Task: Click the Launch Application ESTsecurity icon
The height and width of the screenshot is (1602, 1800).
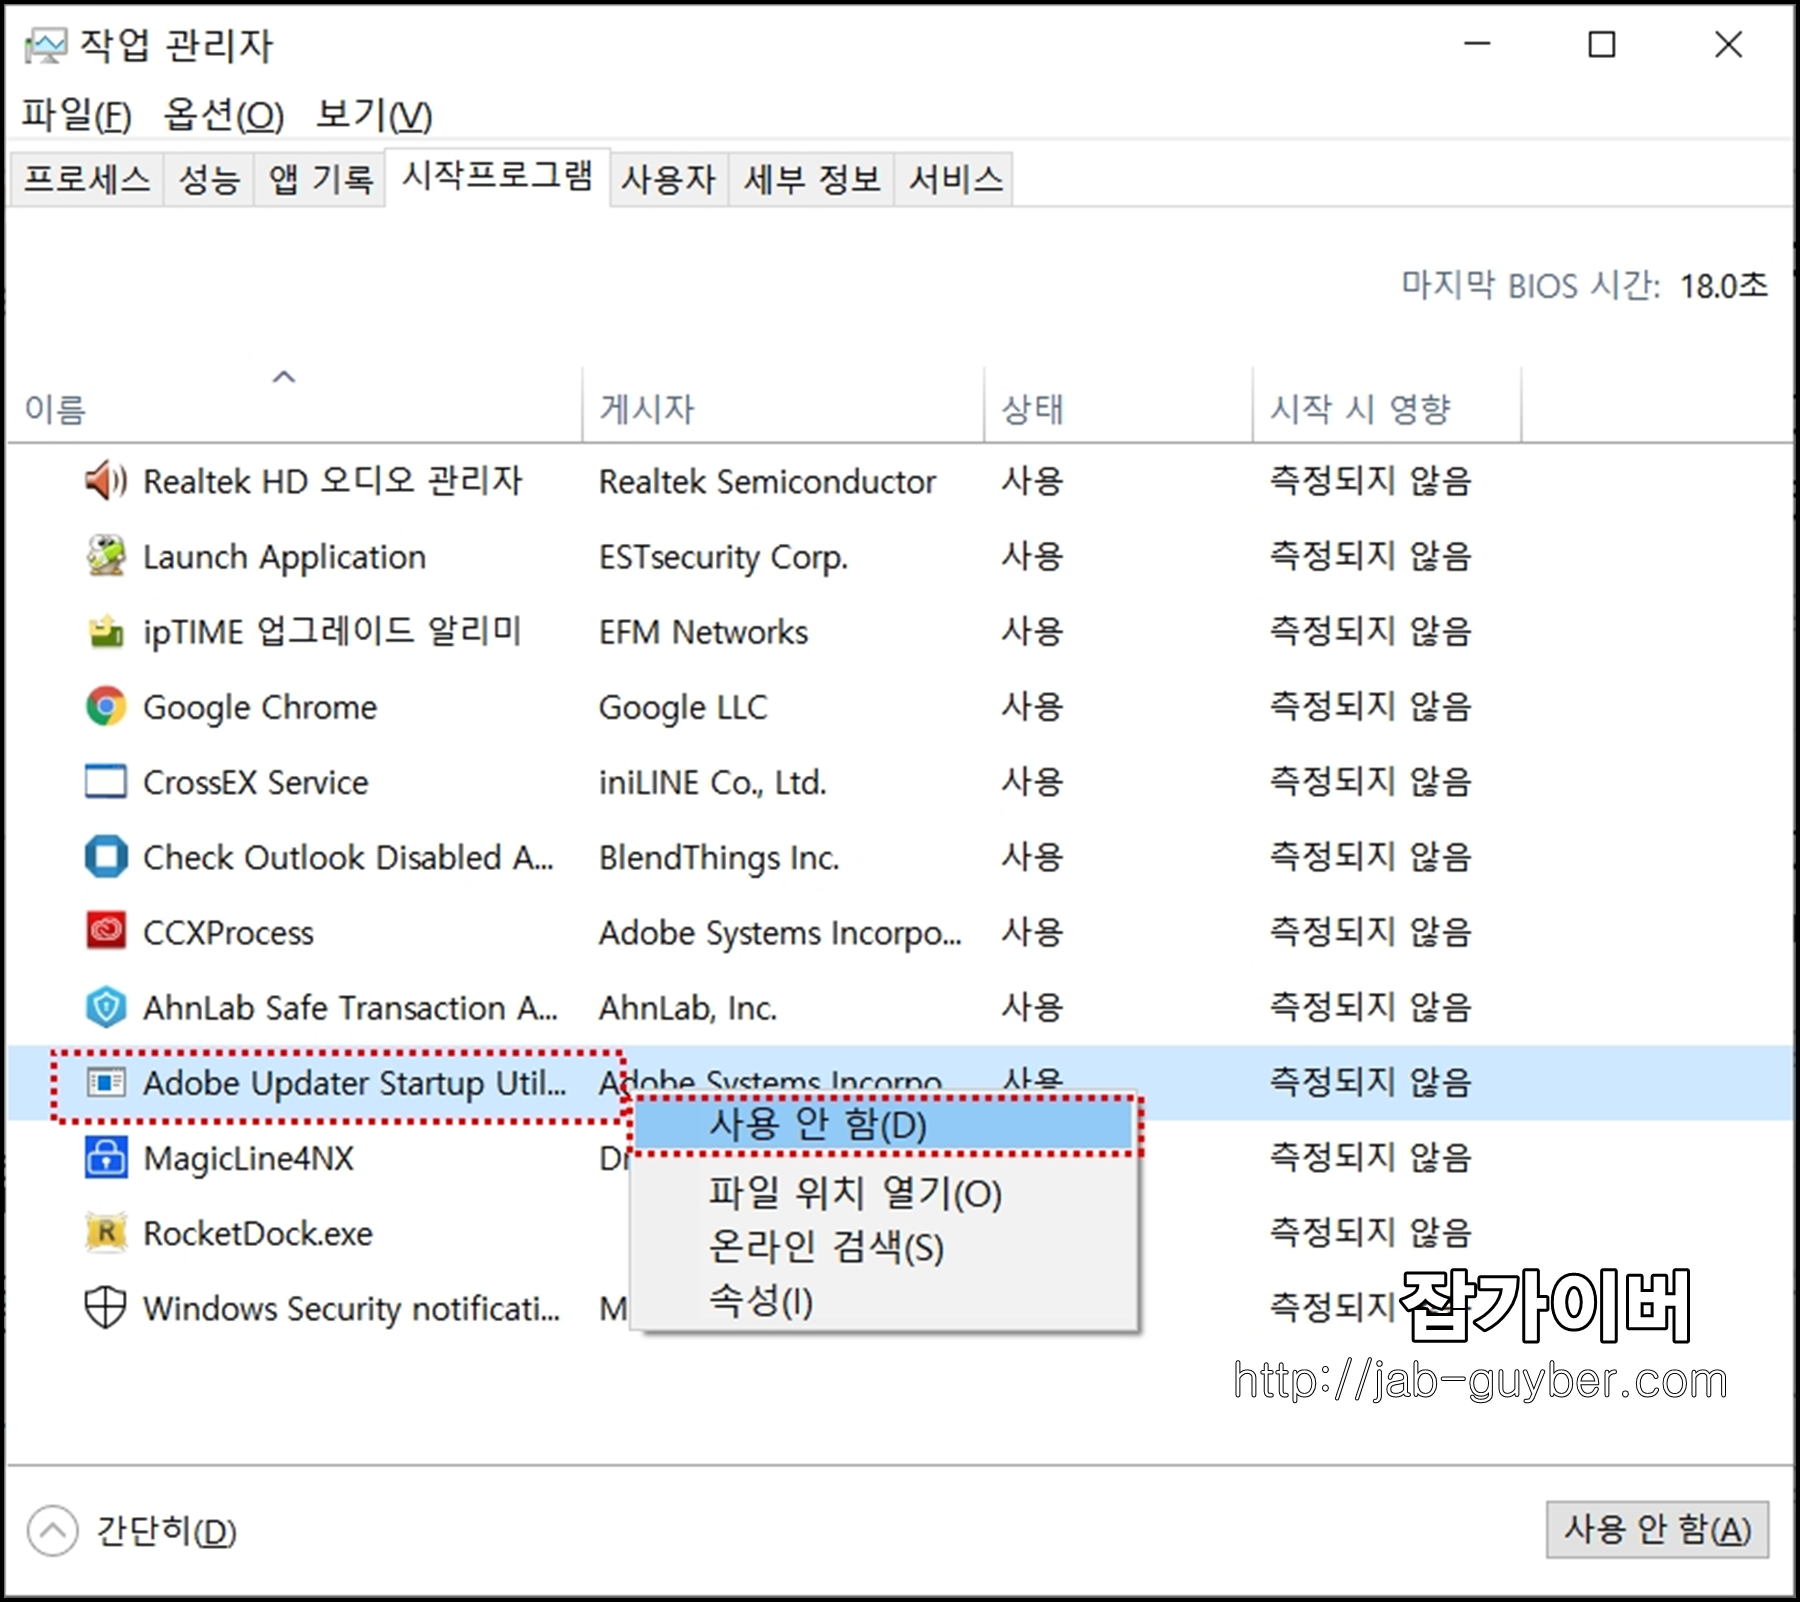Action: [x=105, y=556]
